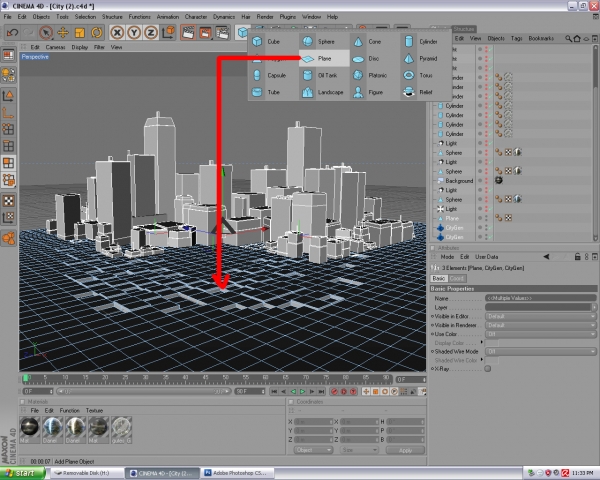Click the record keyframe button
Screen dimensions: 600x480
(x=334, y=392)
